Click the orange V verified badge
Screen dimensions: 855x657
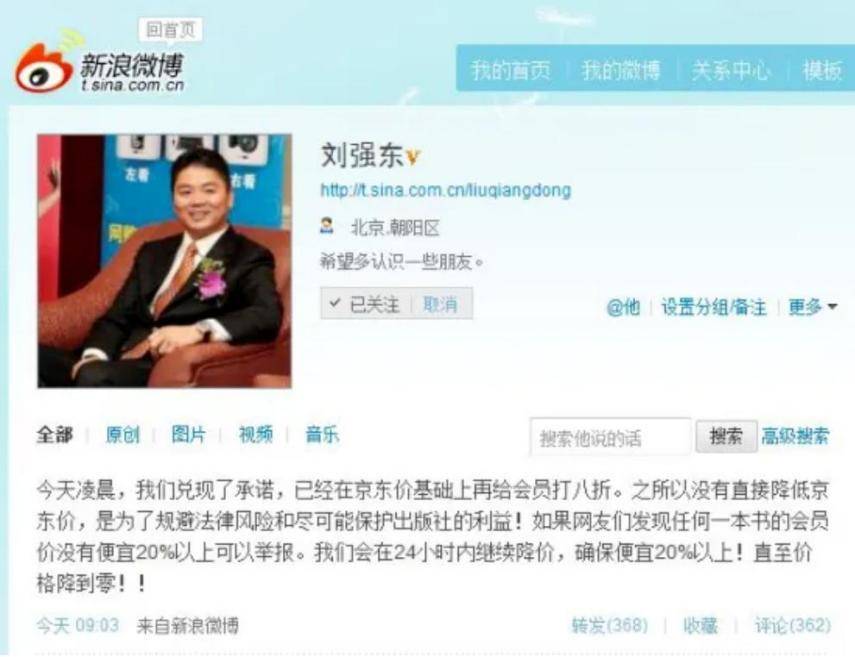[413, 158]
